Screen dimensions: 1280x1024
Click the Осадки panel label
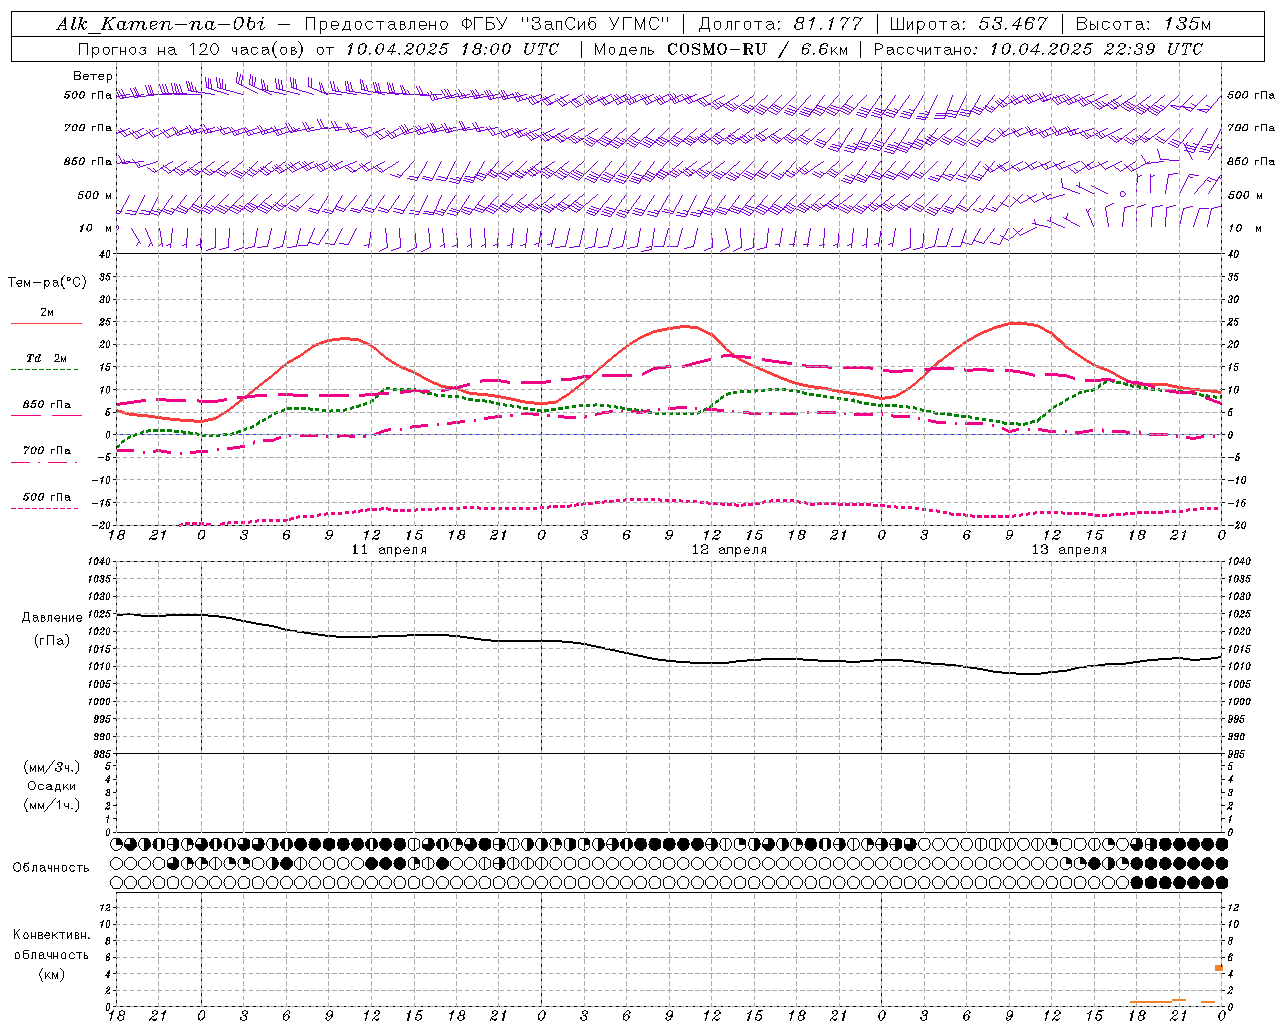(x=52, y=786)
